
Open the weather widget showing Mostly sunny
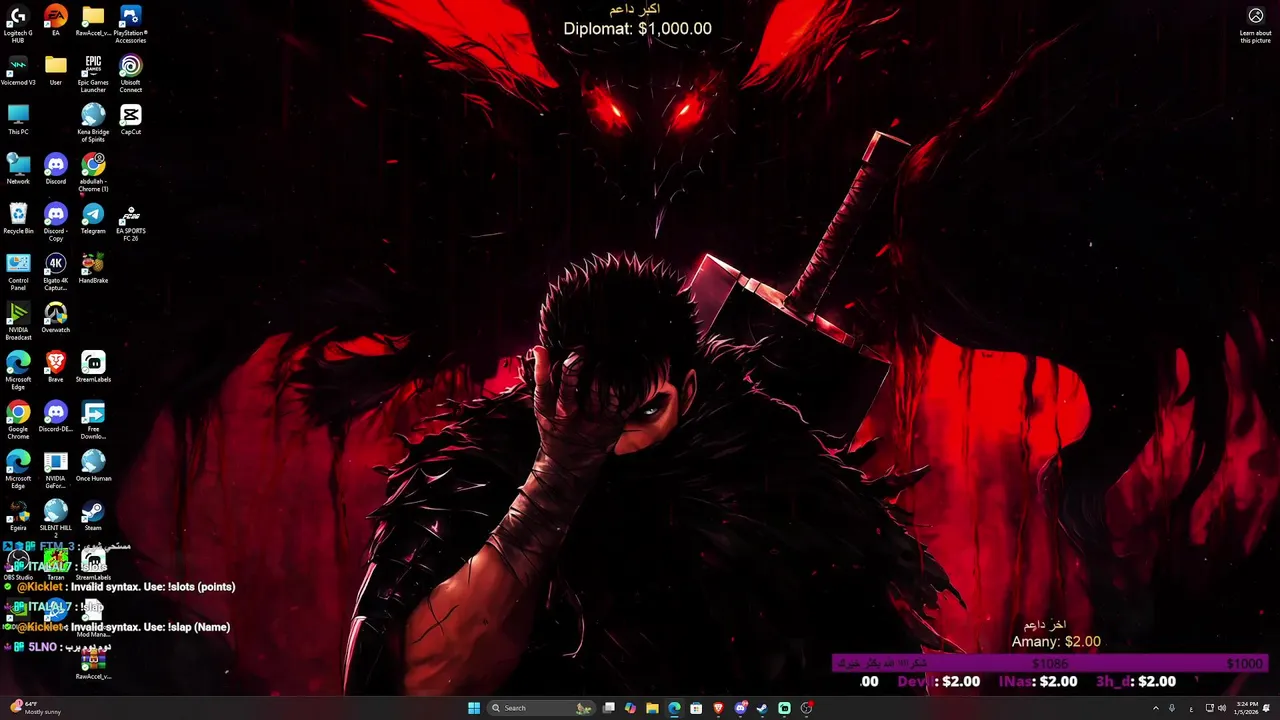[36, 708]
